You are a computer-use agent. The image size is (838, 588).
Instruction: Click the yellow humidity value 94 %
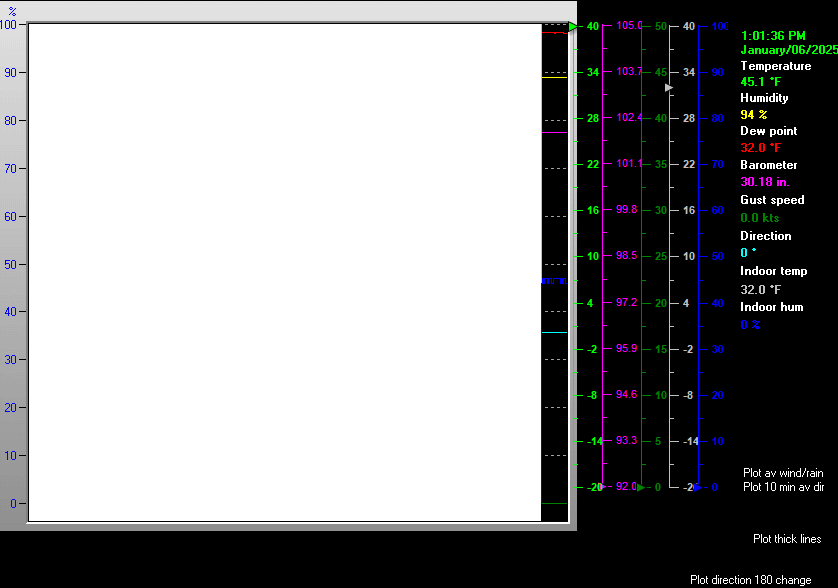[754, 114]
